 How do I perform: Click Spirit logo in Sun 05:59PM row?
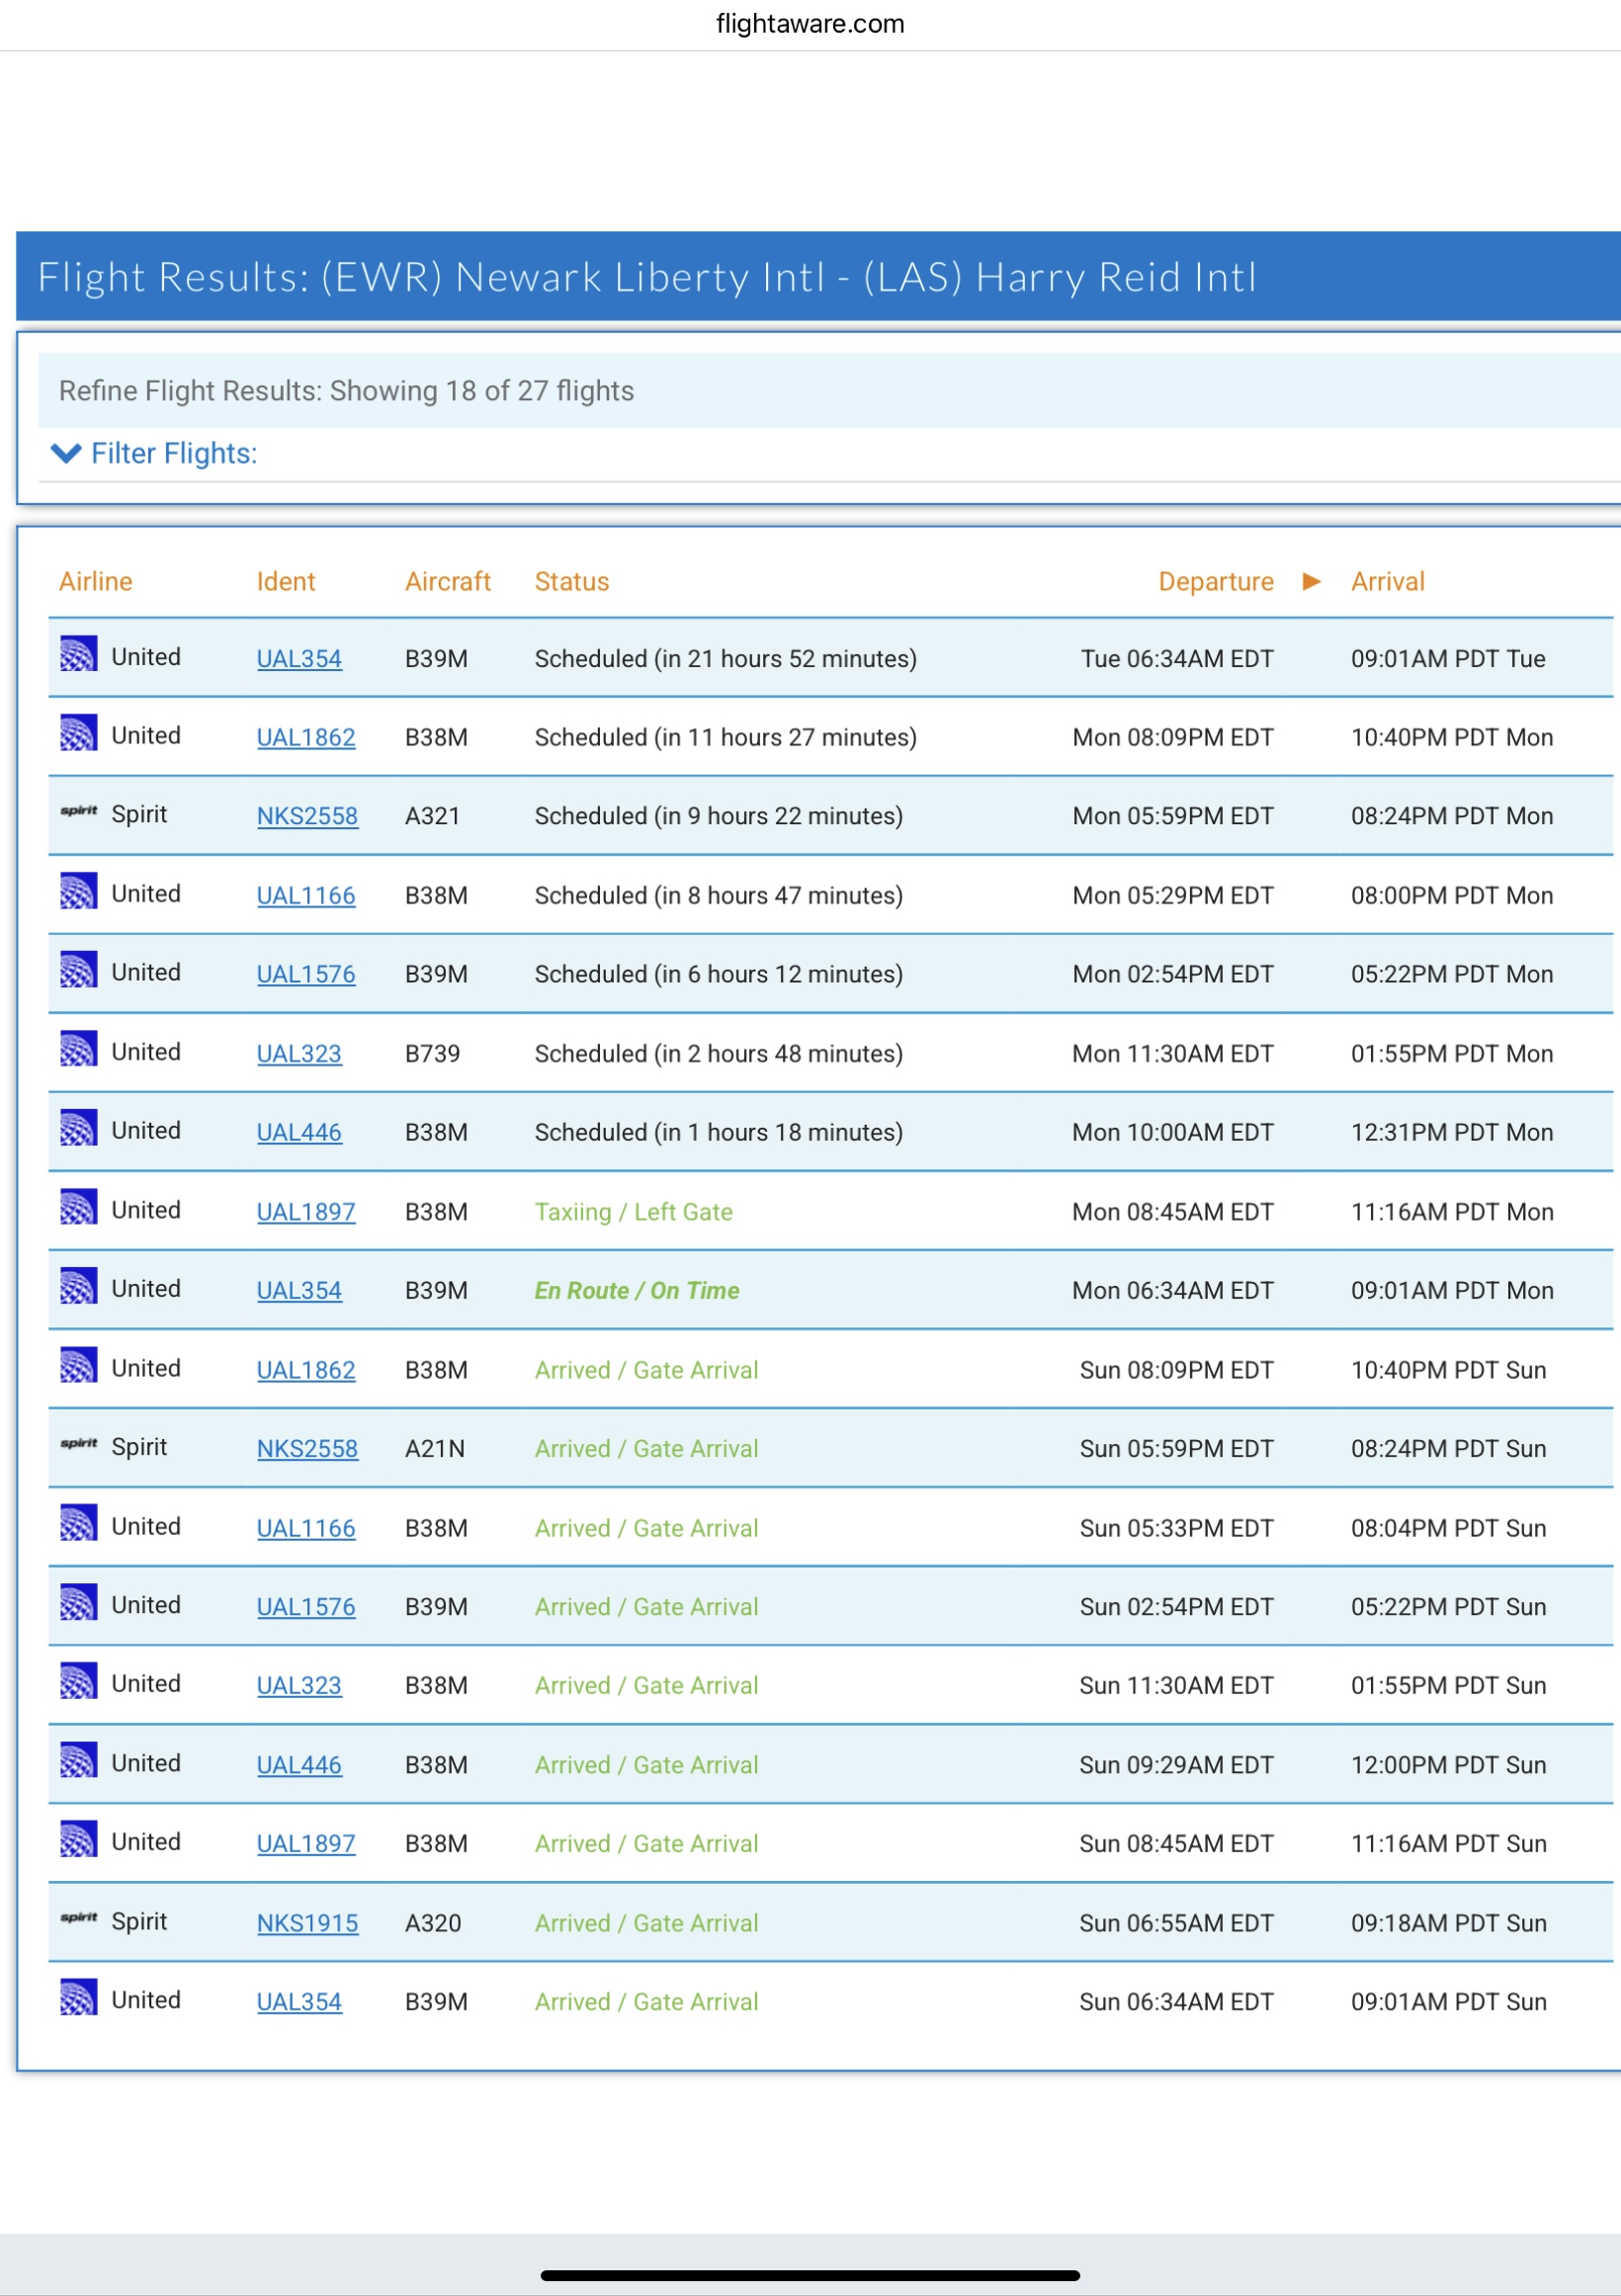pos(78,1444)
